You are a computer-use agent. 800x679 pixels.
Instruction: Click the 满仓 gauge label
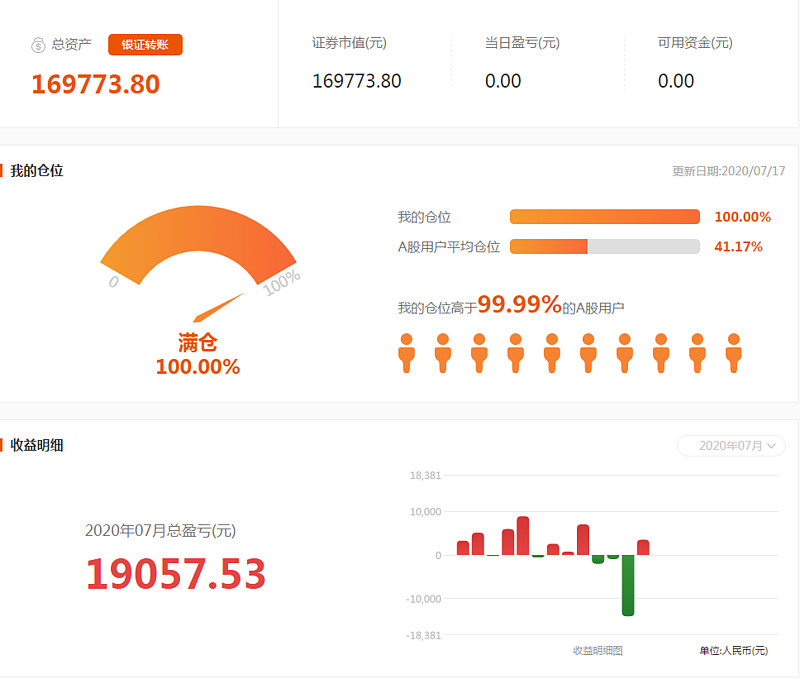198,342
